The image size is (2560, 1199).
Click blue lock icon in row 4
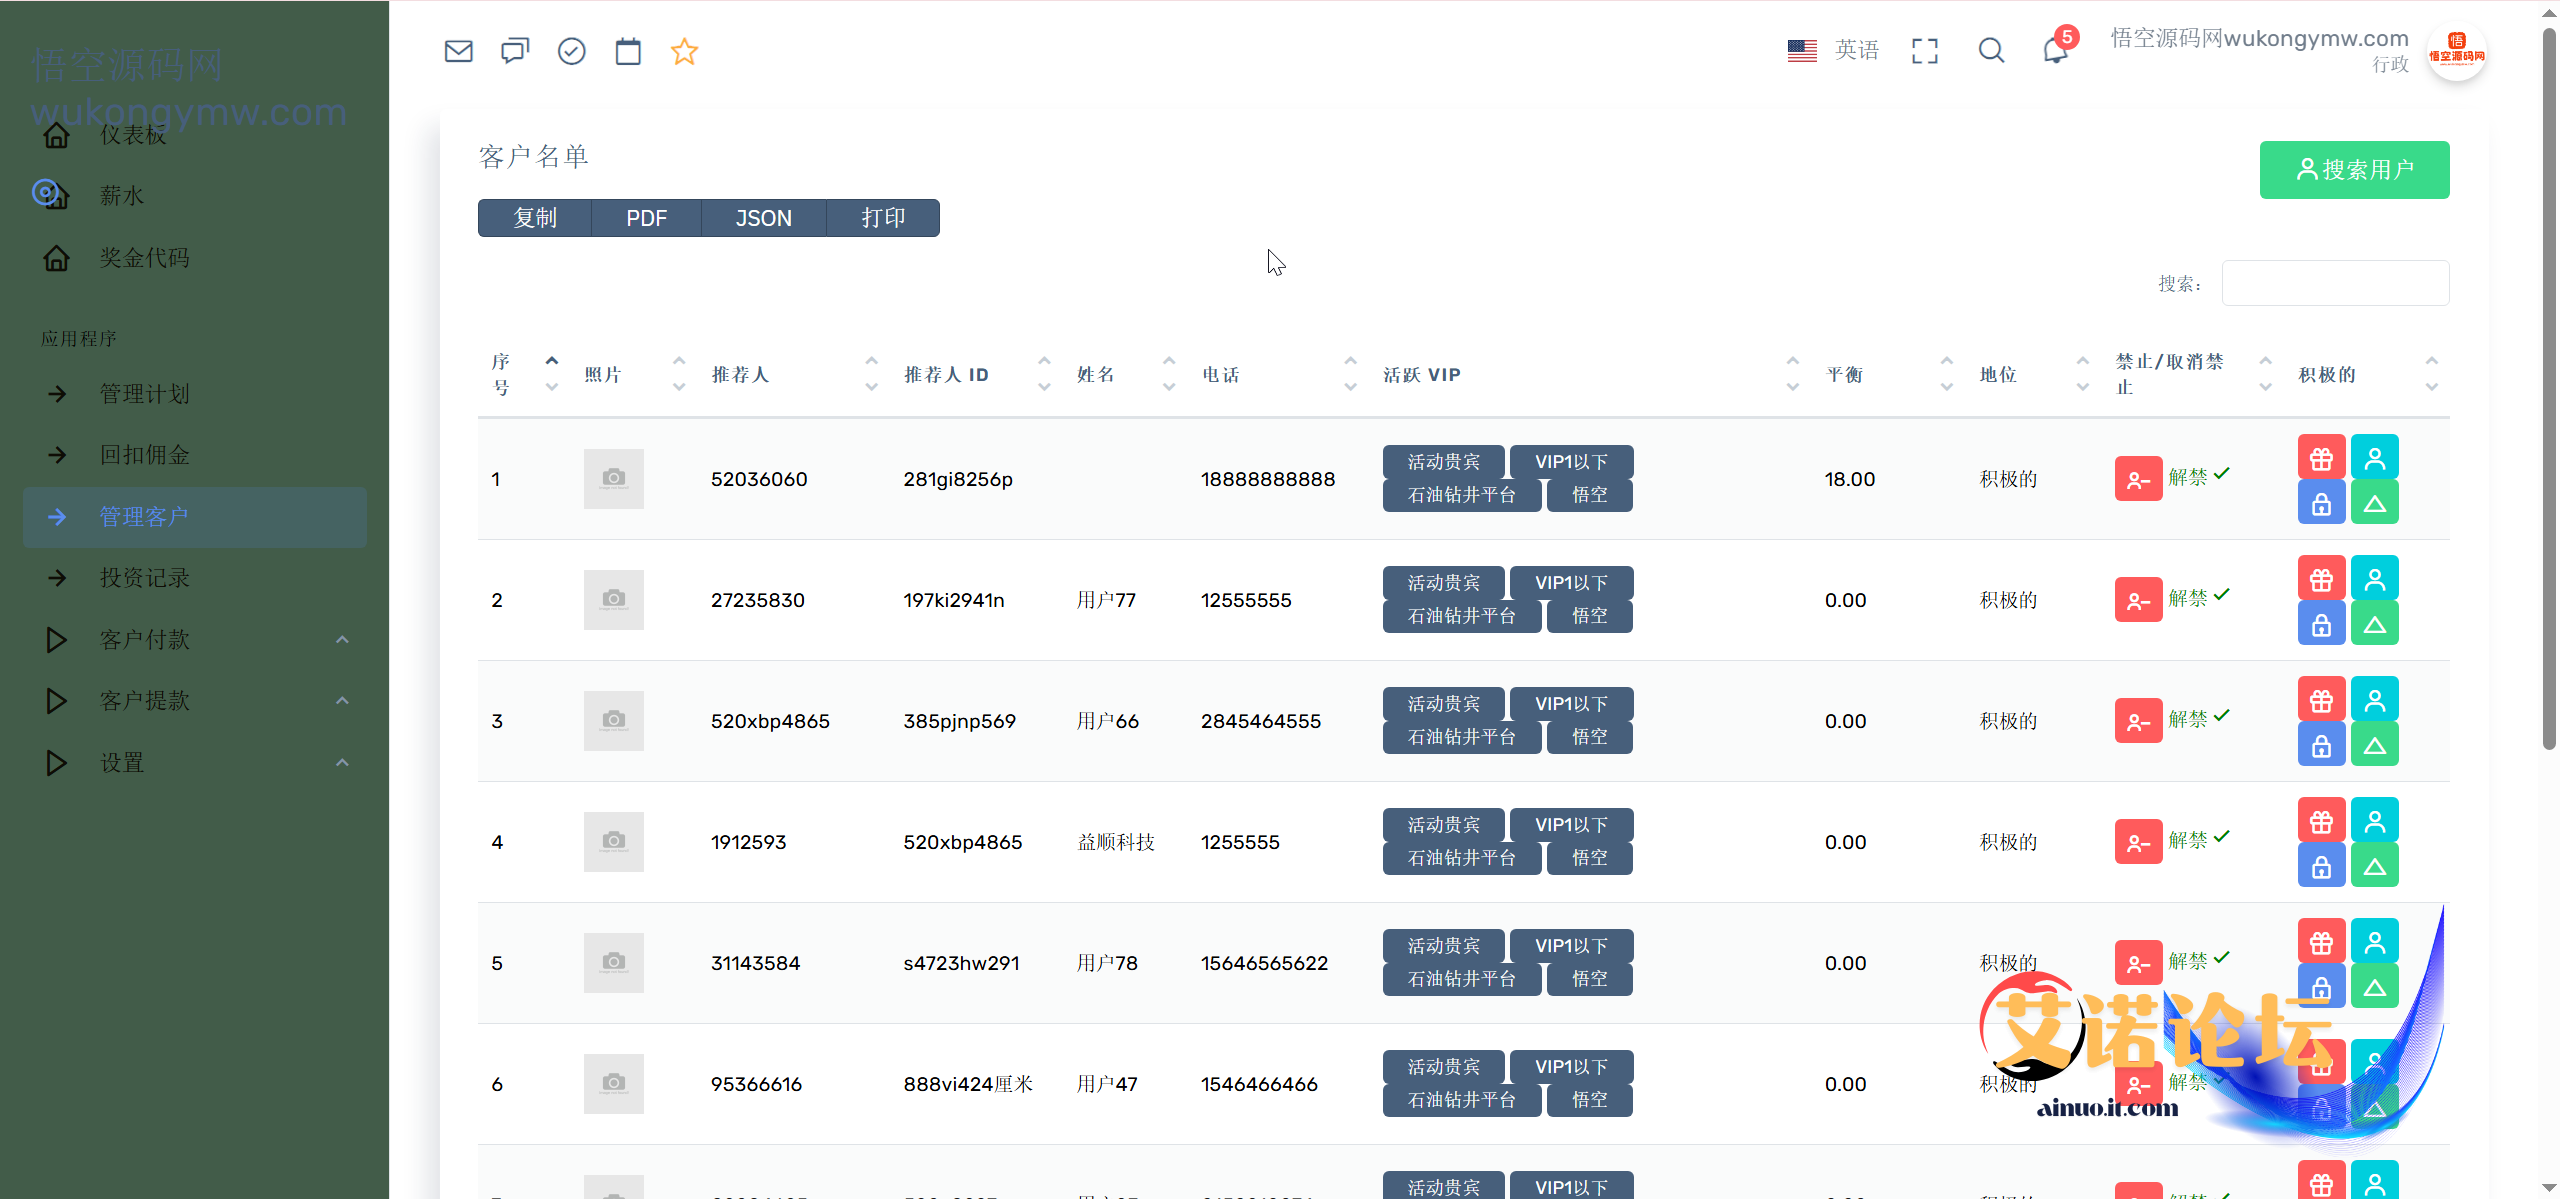(2321, 866)
